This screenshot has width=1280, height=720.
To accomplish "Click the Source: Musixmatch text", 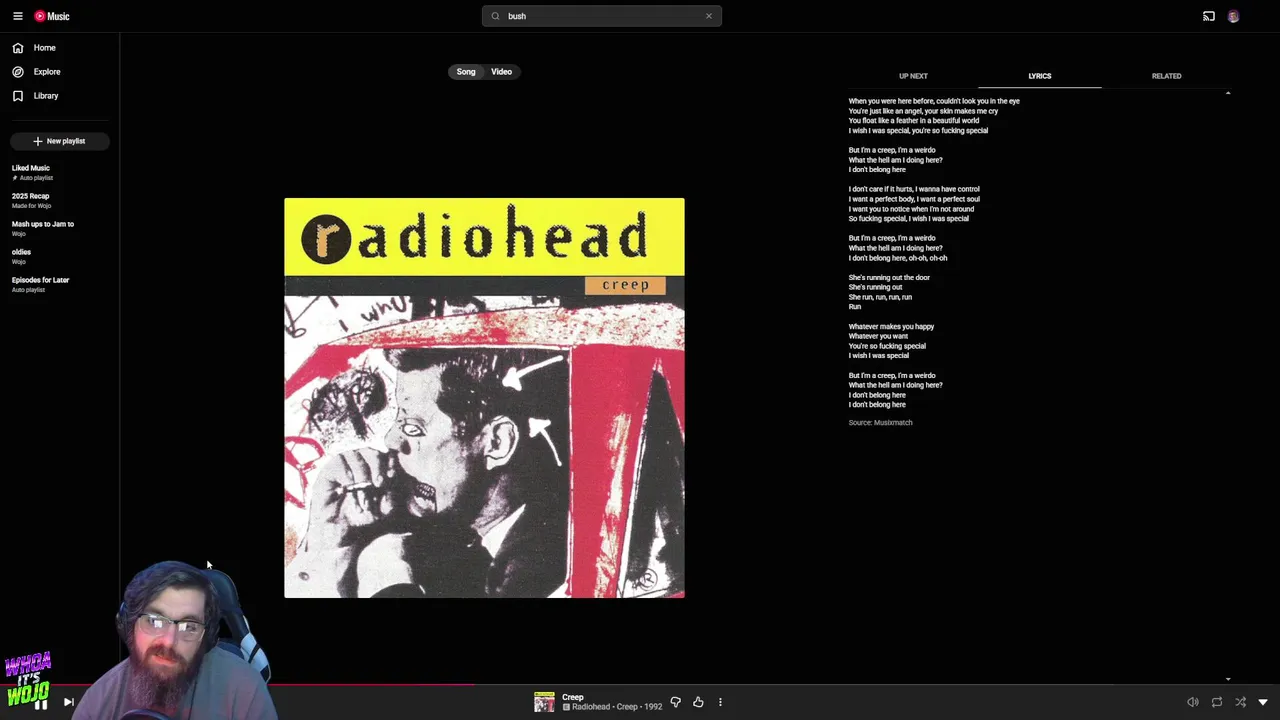I will point(880,423).
